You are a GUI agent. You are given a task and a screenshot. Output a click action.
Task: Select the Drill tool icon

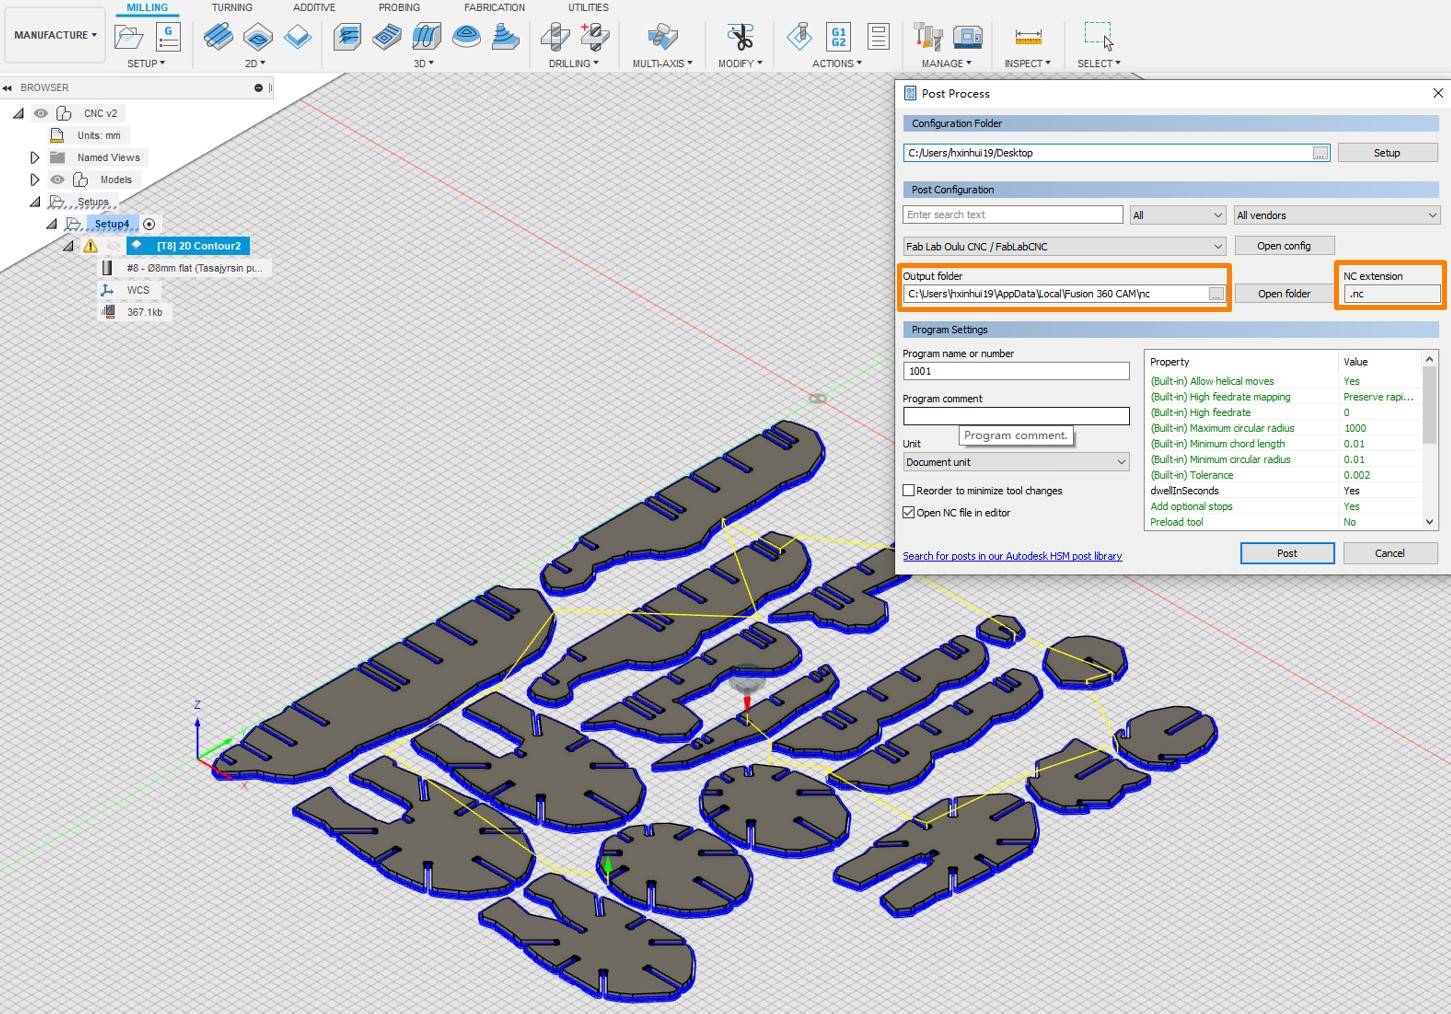coord(555,37)
